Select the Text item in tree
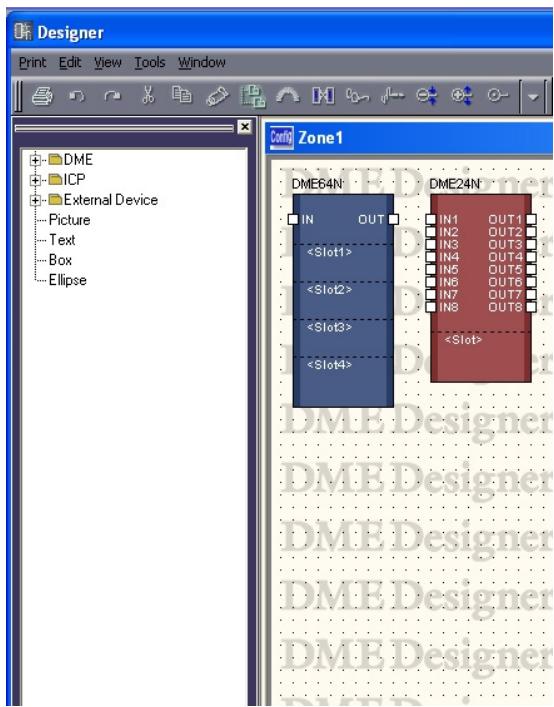This screenshot has height=707, width=554. 62,240
